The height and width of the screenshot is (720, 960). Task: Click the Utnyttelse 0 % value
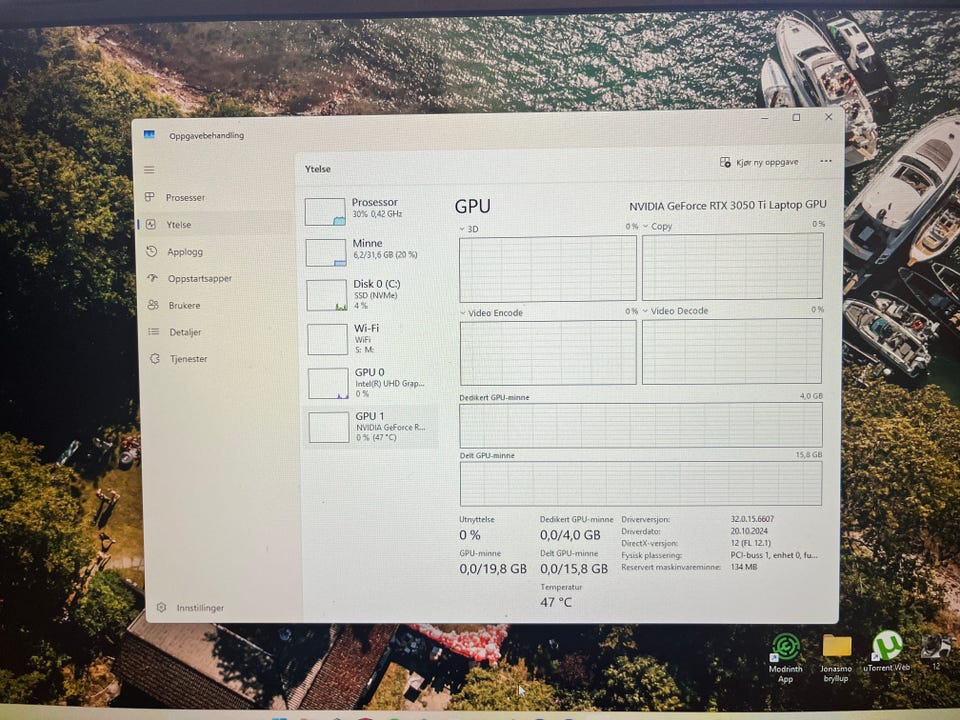(x=470, y=535)
